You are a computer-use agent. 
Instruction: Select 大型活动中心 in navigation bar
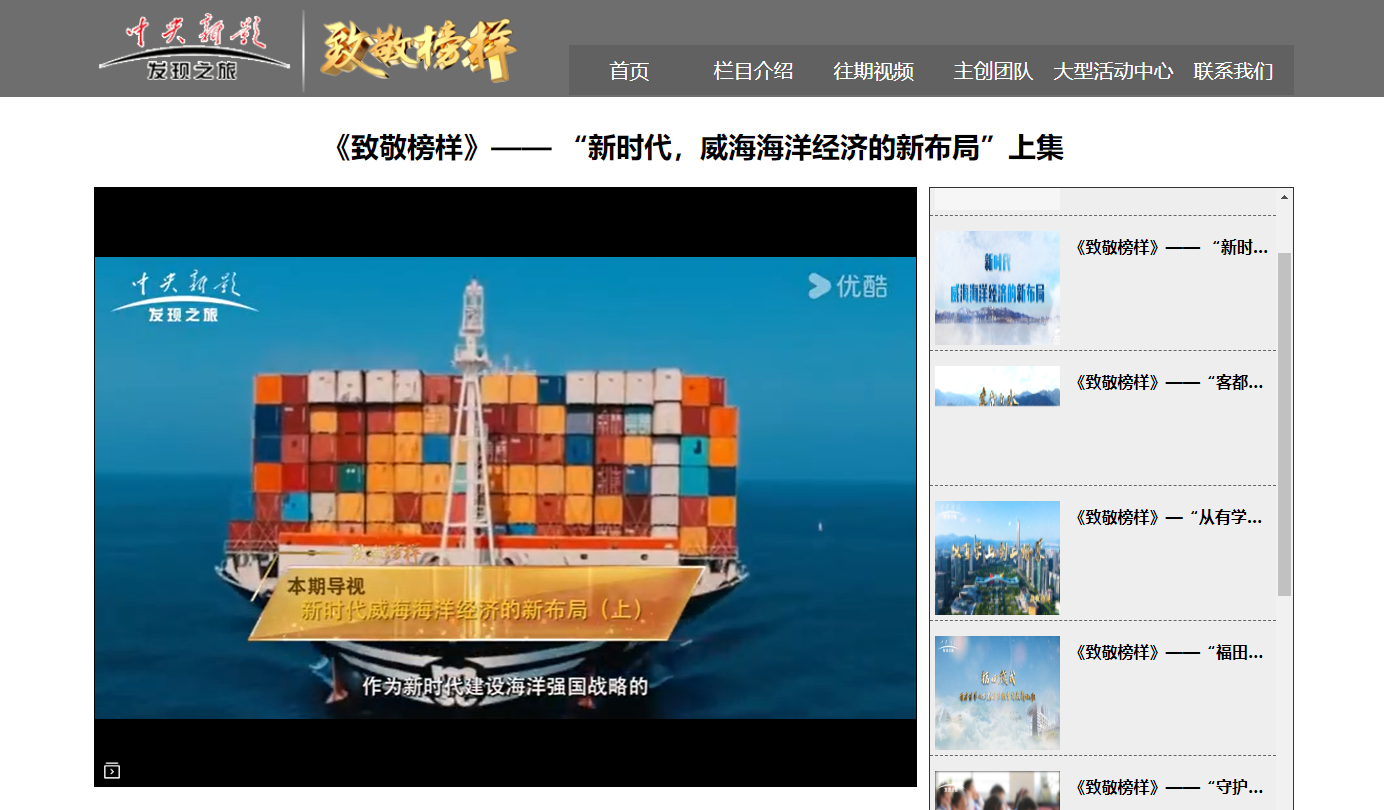pos(1113,71)
